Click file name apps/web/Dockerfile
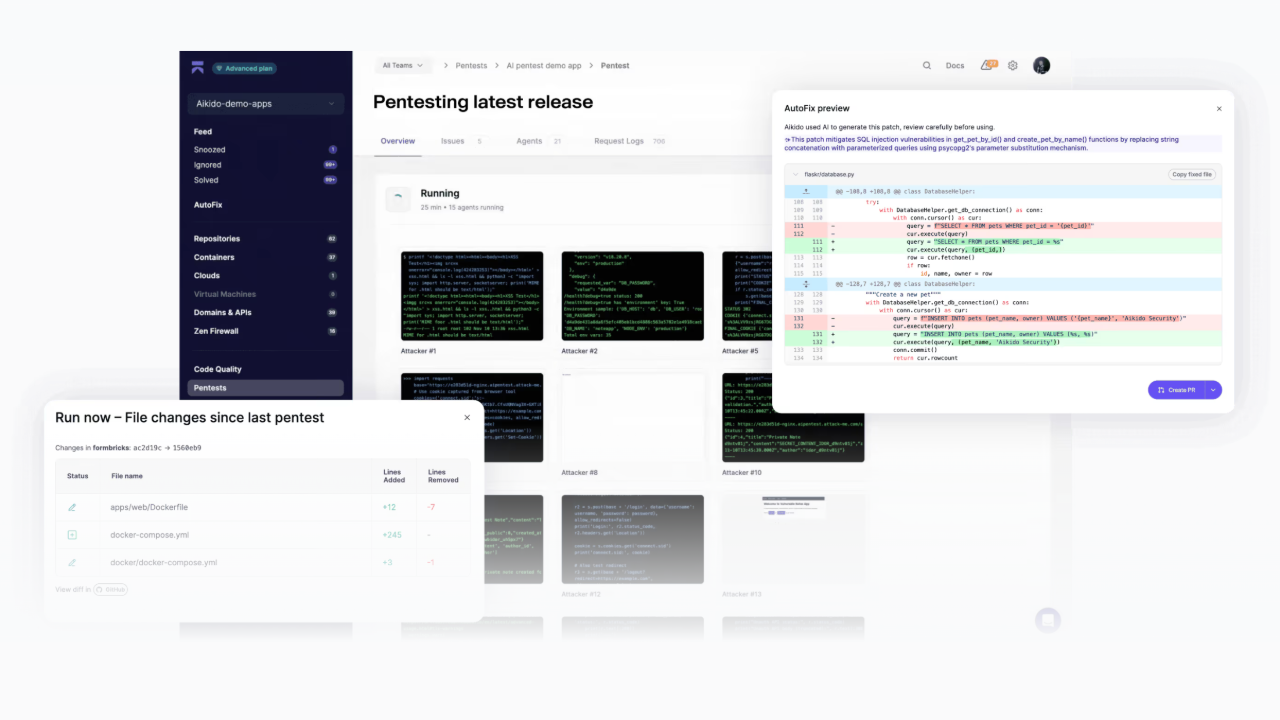This screenshot has width=1280, height=720. click(149, 507)
